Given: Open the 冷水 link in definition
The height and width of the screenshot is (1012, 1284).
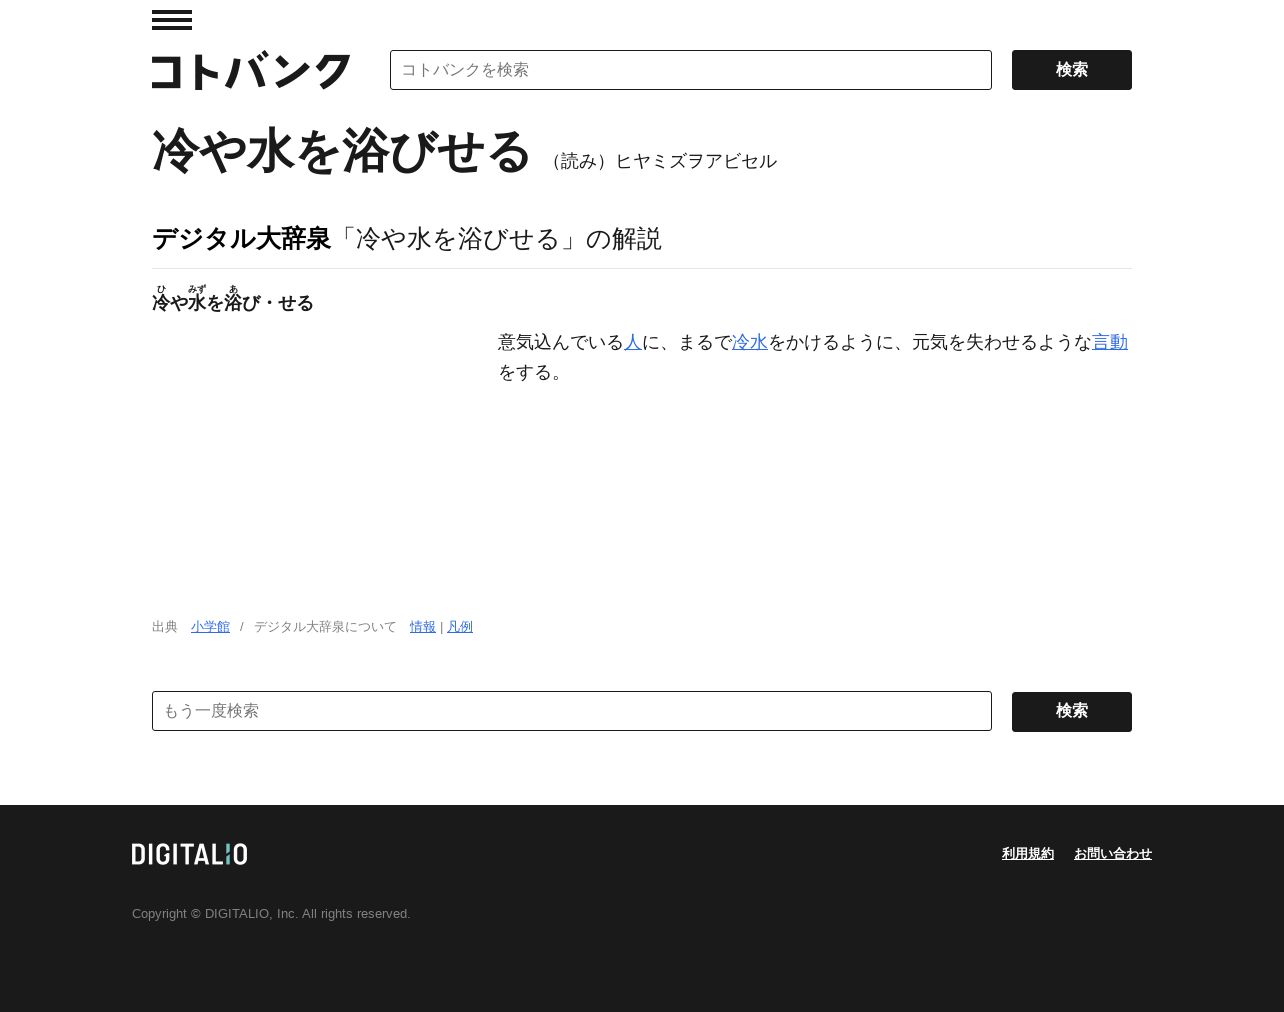Looking at the screenshot, I should [x=750, y=342].
